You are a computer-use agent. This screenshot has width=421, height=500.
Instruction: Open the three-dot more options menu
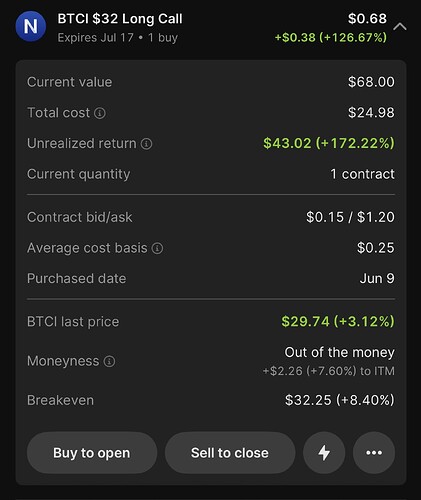coord(374,453)
